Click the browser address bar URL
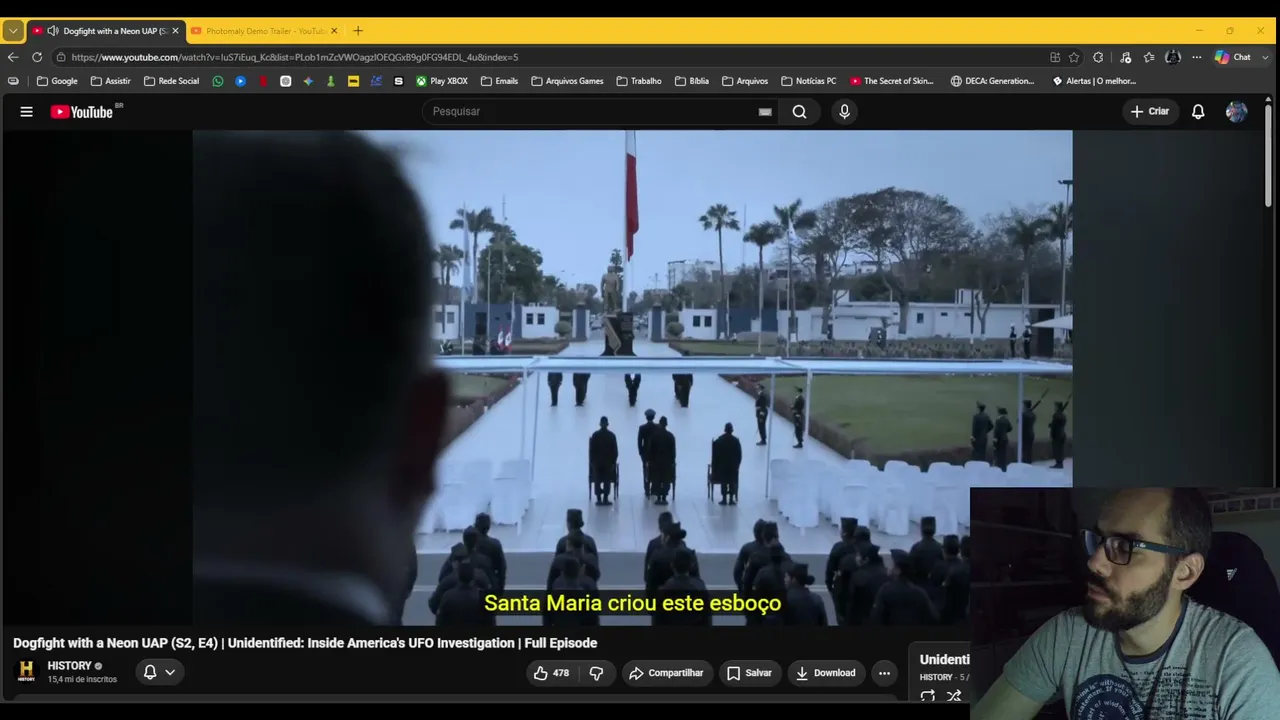The image size is (1280, 720). point(295,57)
